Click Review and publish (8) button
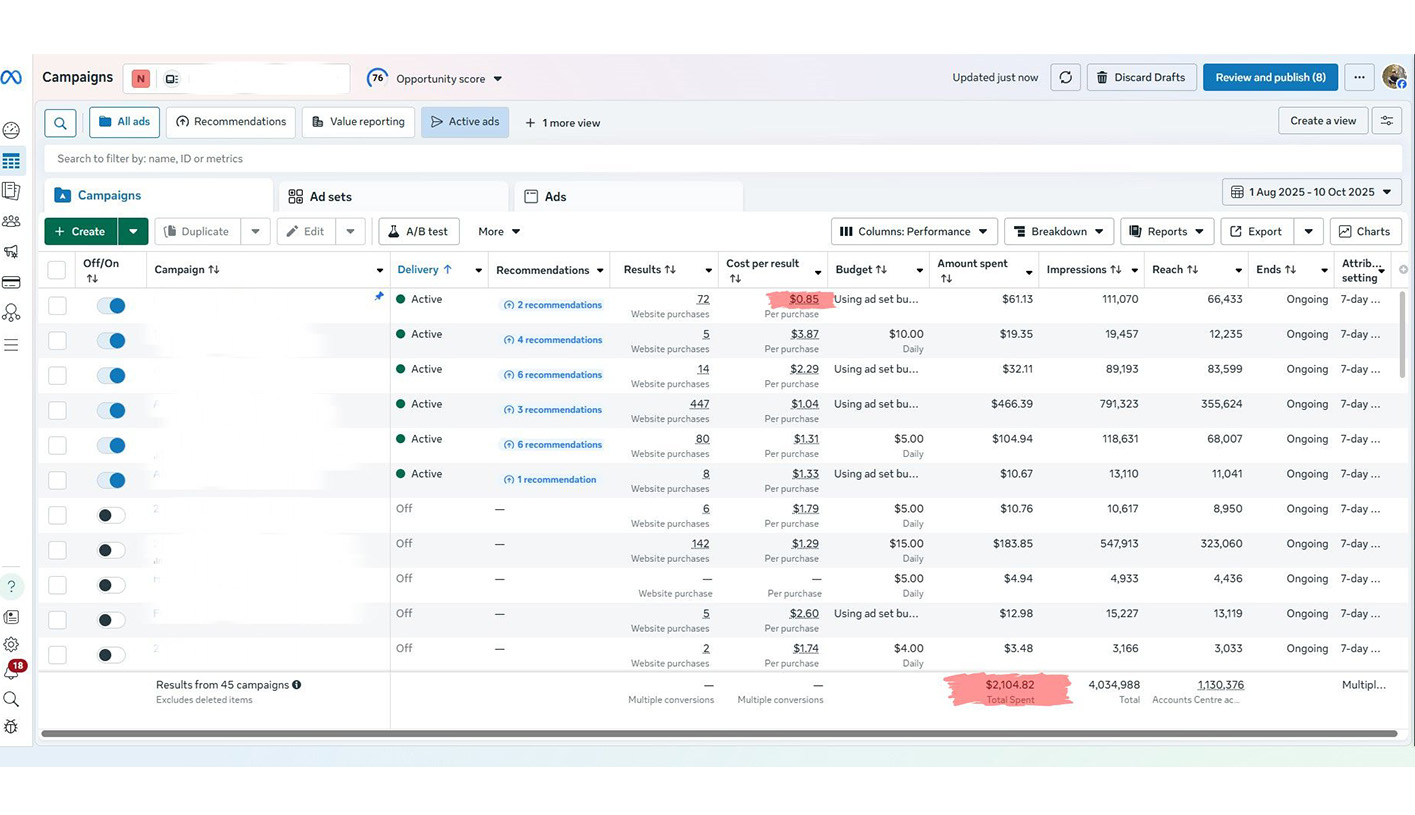 click(1270, 78)
